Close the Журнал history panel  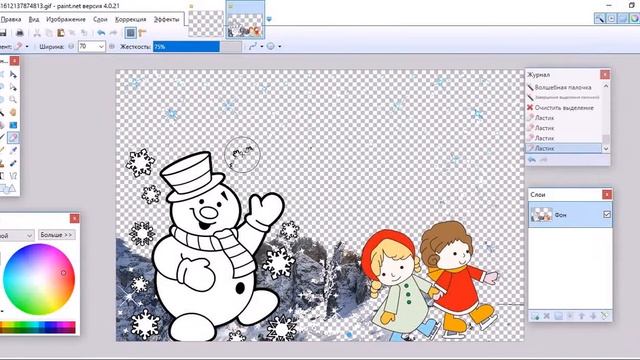[604, 74]
